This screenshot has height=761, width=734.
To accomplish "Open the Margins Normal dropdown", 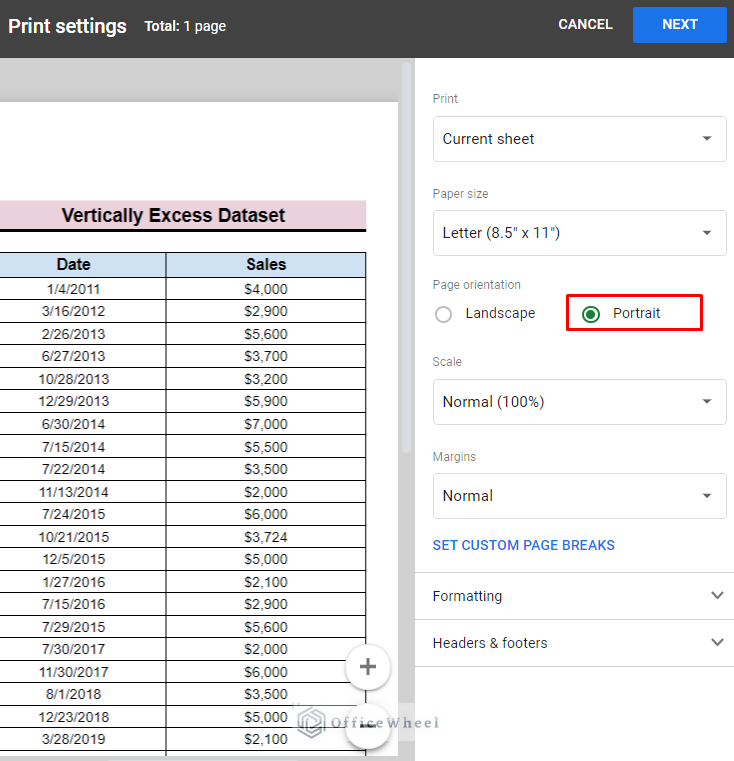I will [579, 496].
